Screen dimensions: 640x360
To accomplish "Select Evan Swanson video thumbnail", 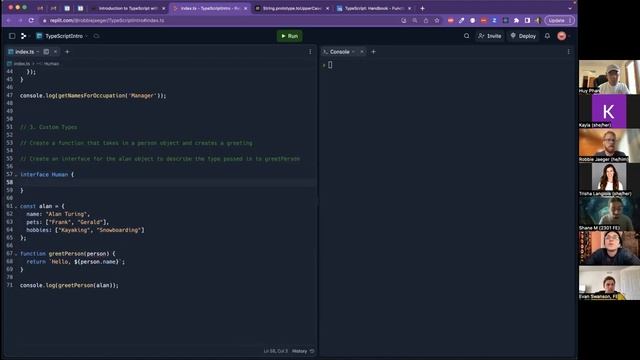I will point(609,283).
